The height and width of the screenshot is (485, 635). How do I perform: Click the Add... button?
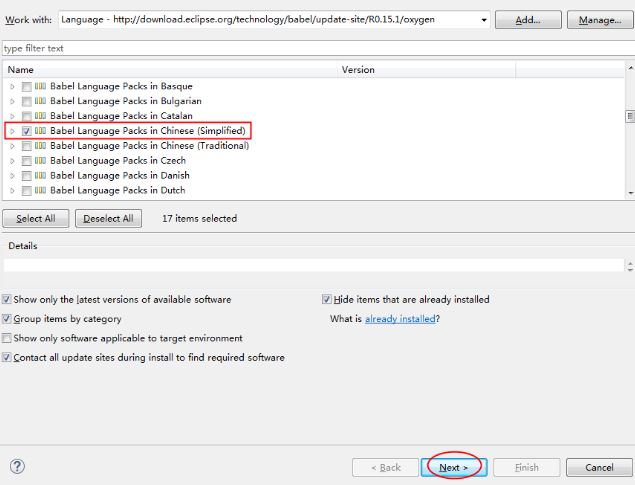(528, 20)
